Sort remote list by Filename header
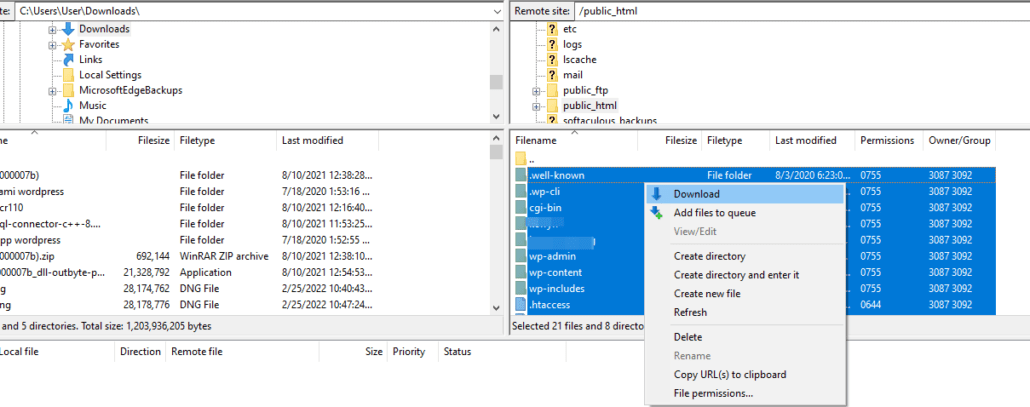 (574, 140)
